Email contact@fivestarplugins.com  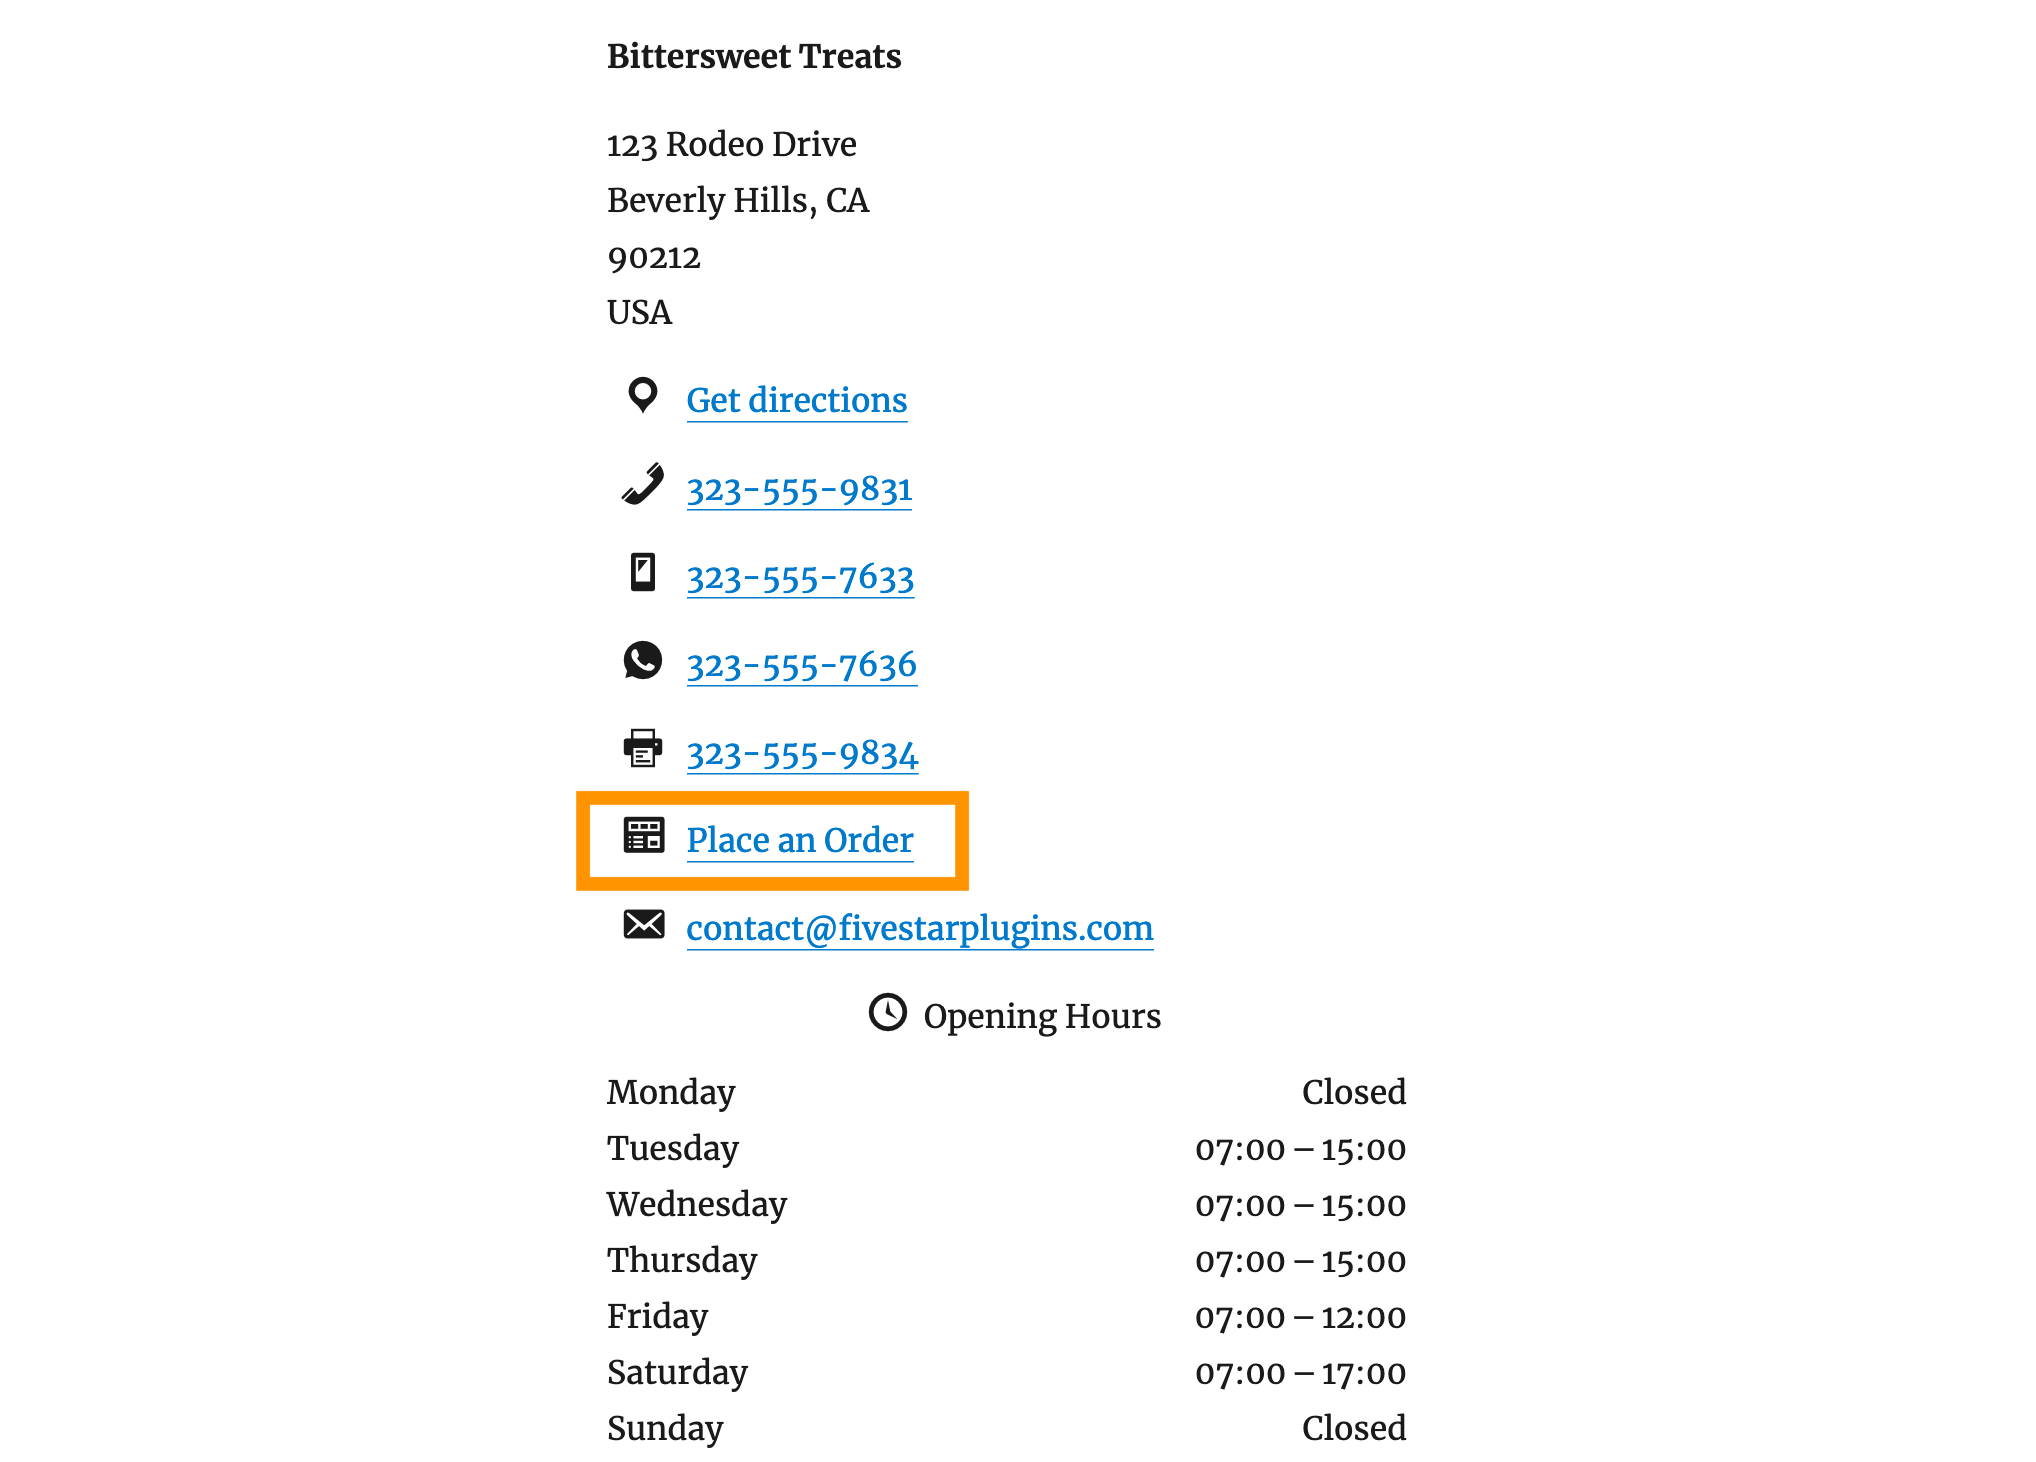coord(920,926)
